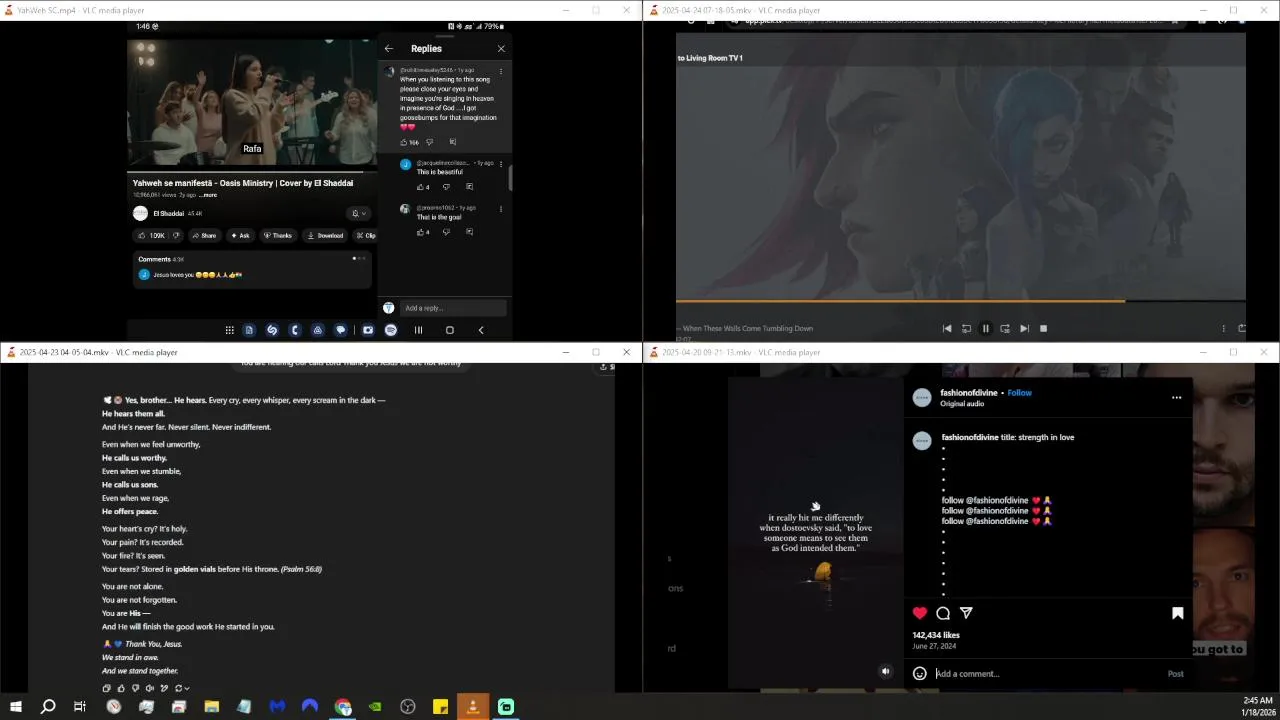The image size is (1280, 720).
Task: Open the '142,434 likes' list
Action: (x=936, y=635)
